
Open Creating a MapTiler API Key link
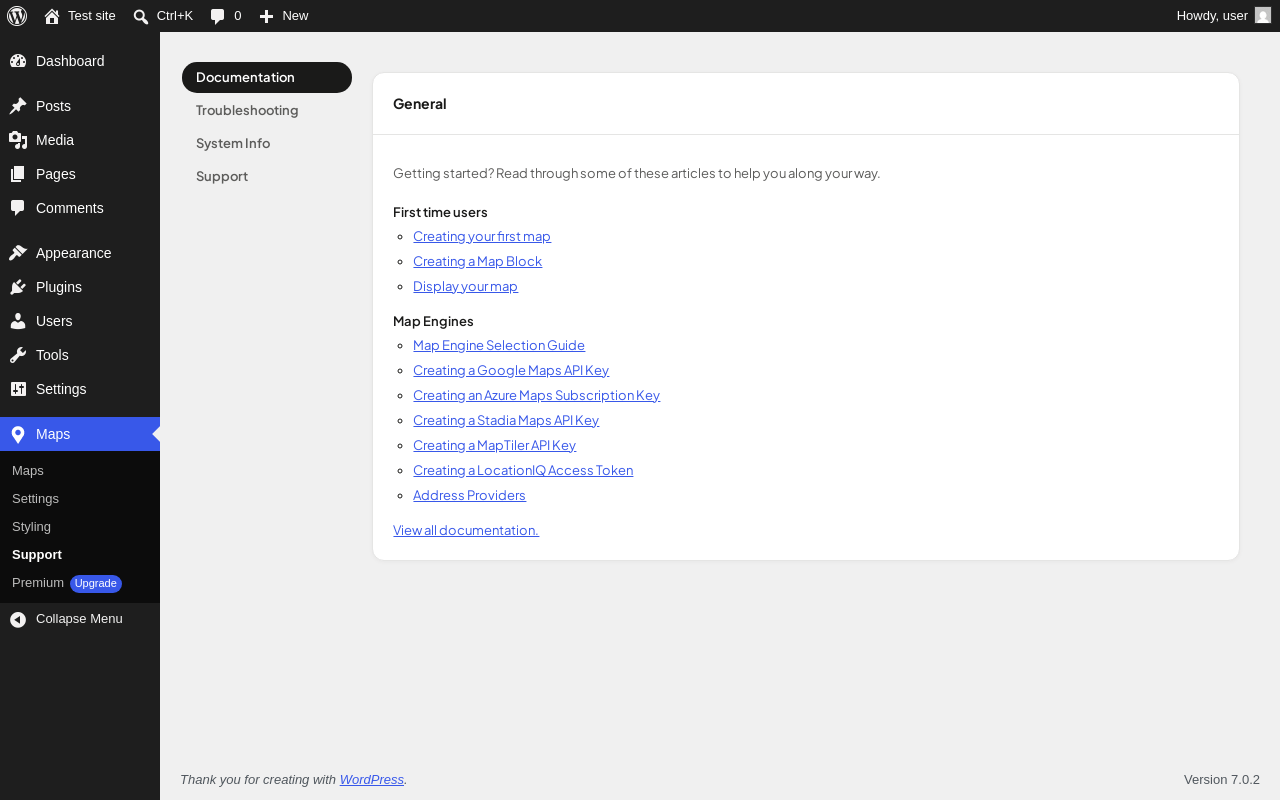[x=494, y=445]
